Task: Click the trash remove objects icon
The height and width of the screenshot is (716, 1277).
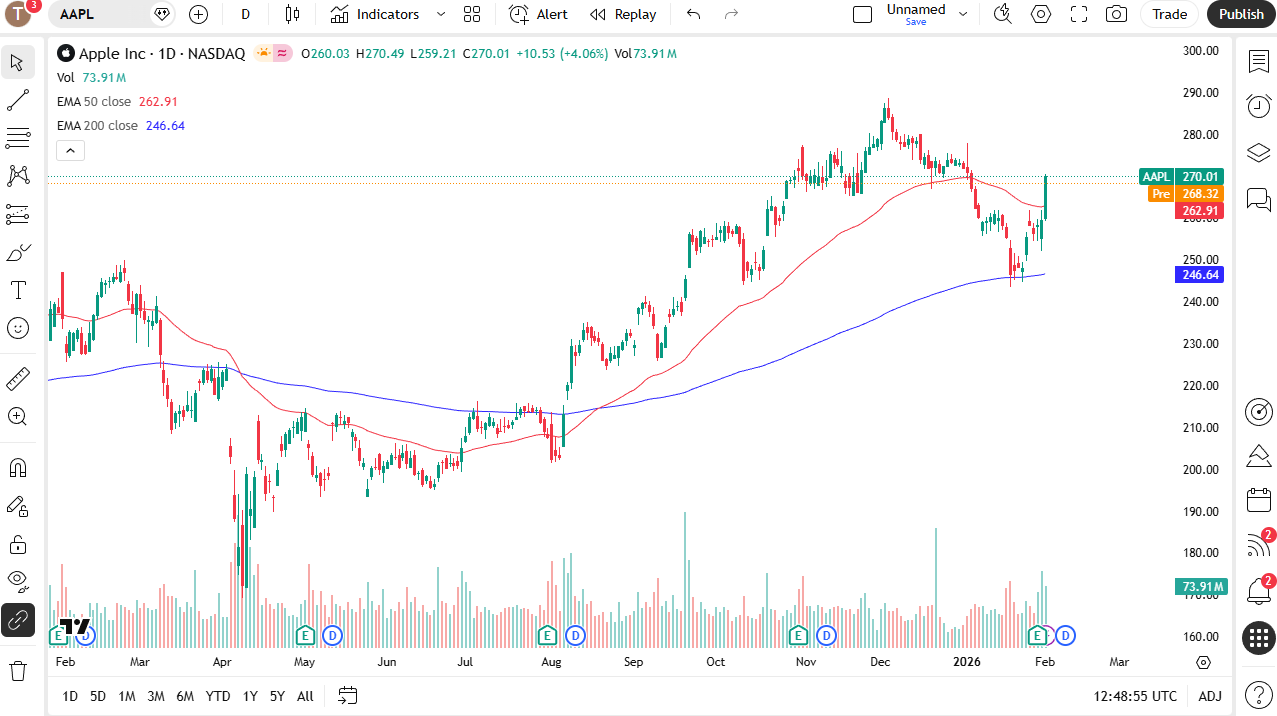Action: [x=17, y=670]
